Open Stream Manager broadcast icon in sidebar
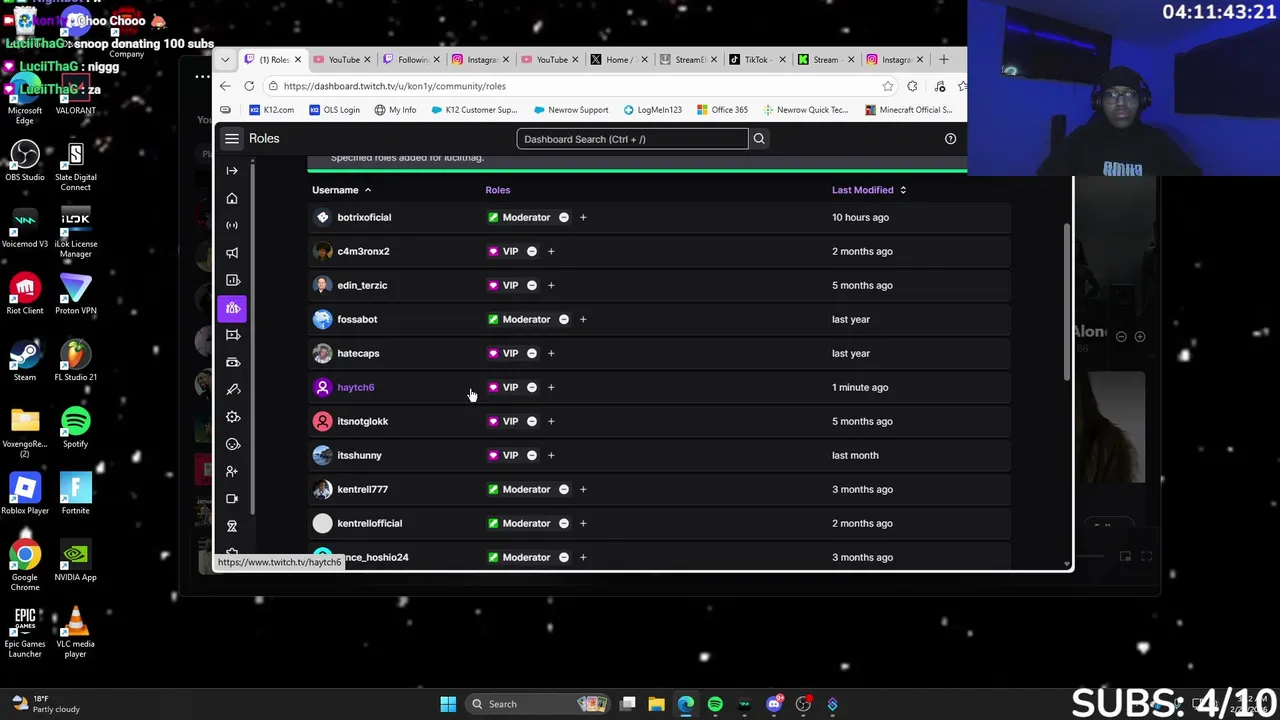 click(232, 225)
